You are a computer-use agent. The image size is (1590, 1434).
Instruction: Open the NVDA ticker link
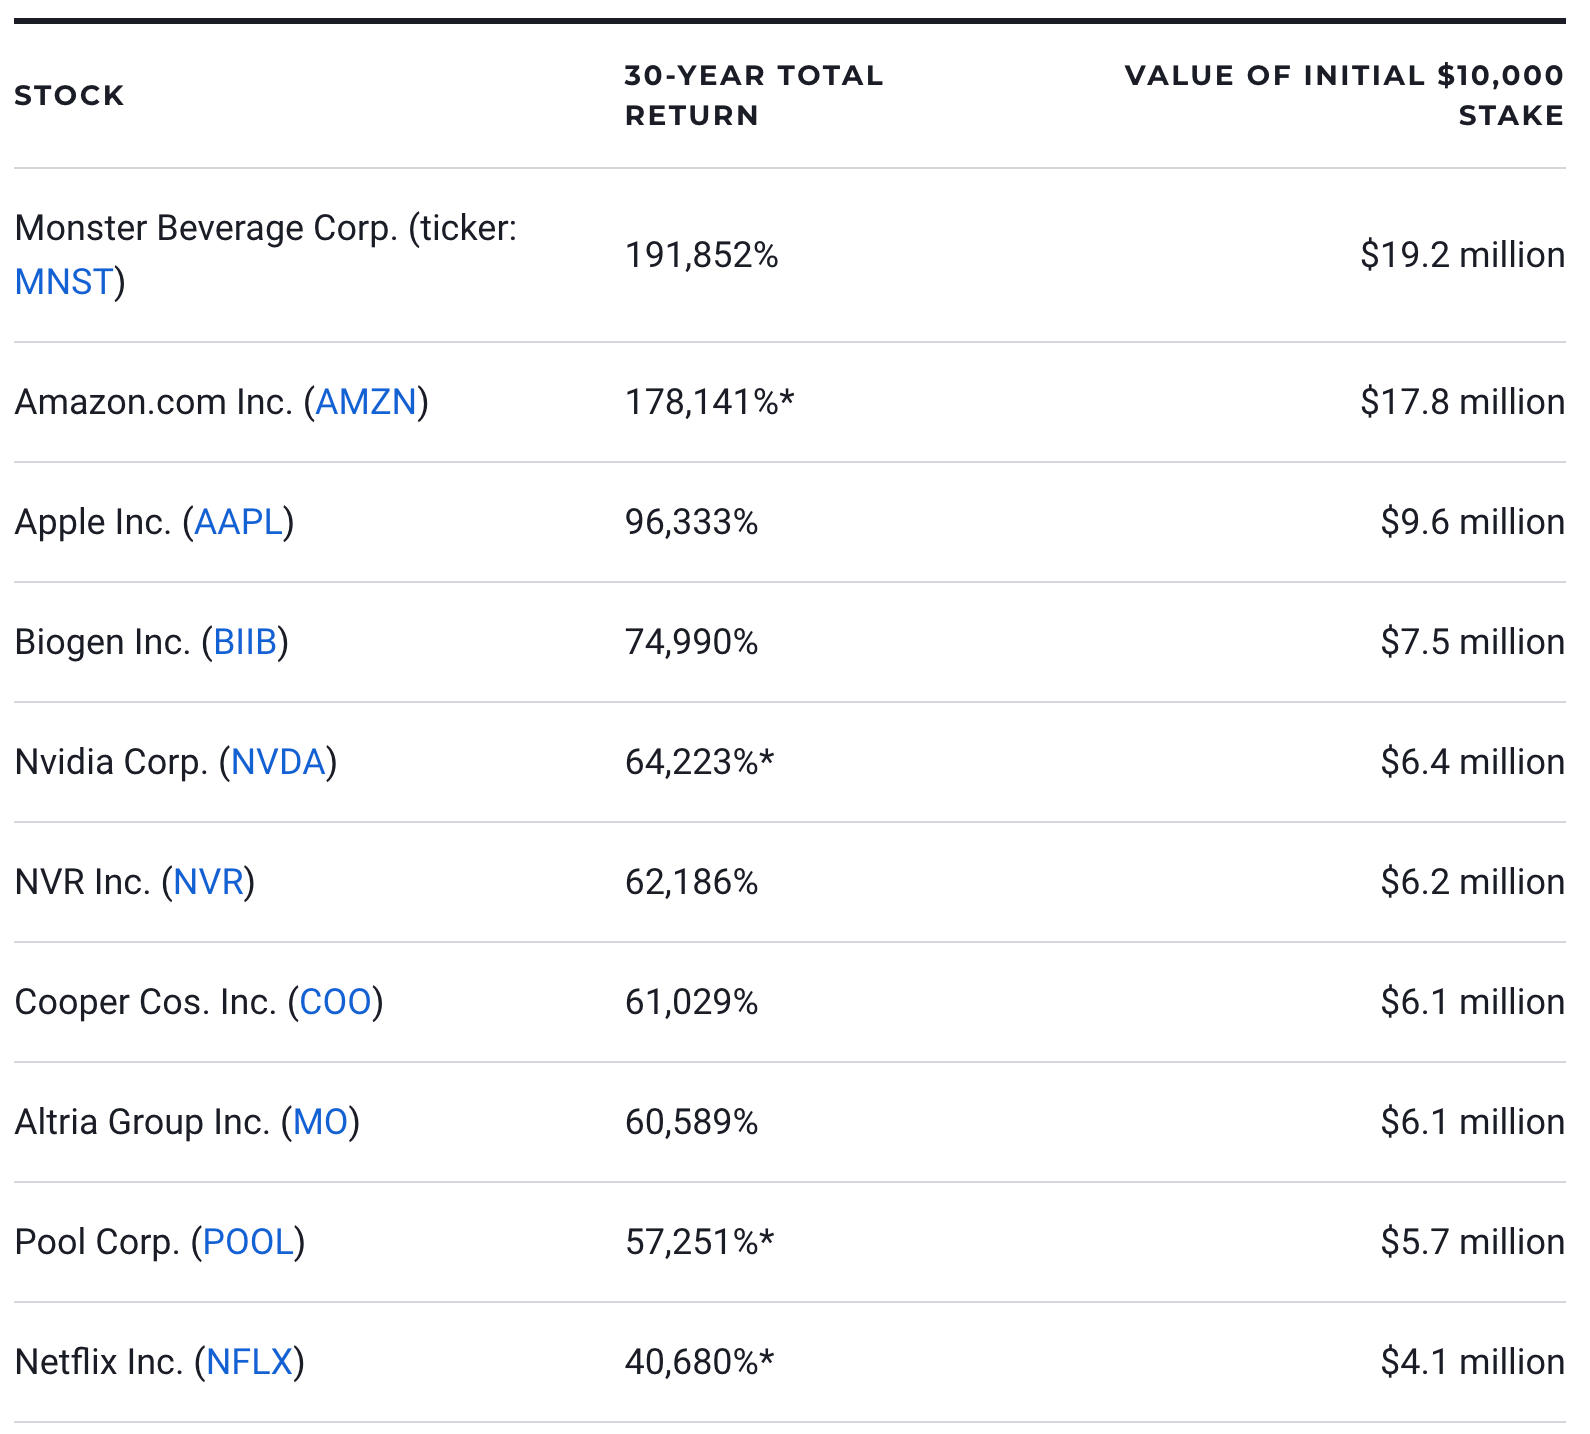tap(278, 762)
